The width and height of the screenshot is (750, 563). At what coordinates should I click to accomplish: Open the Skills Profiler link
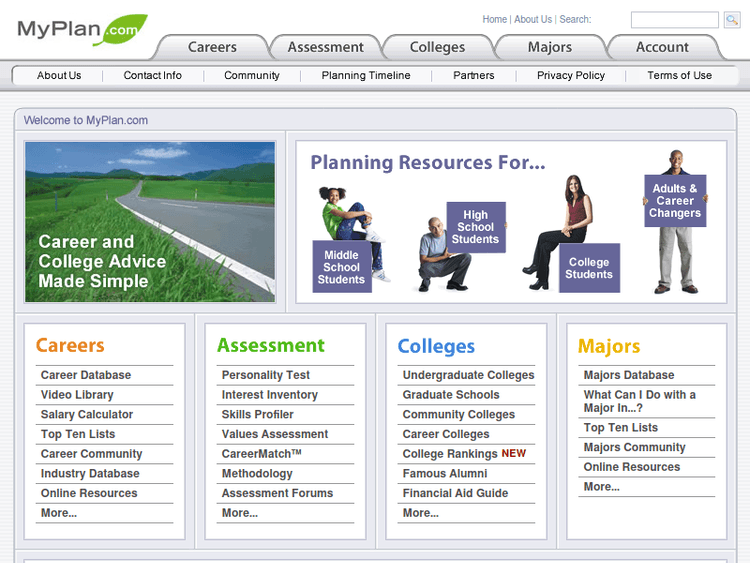point(257,414)
